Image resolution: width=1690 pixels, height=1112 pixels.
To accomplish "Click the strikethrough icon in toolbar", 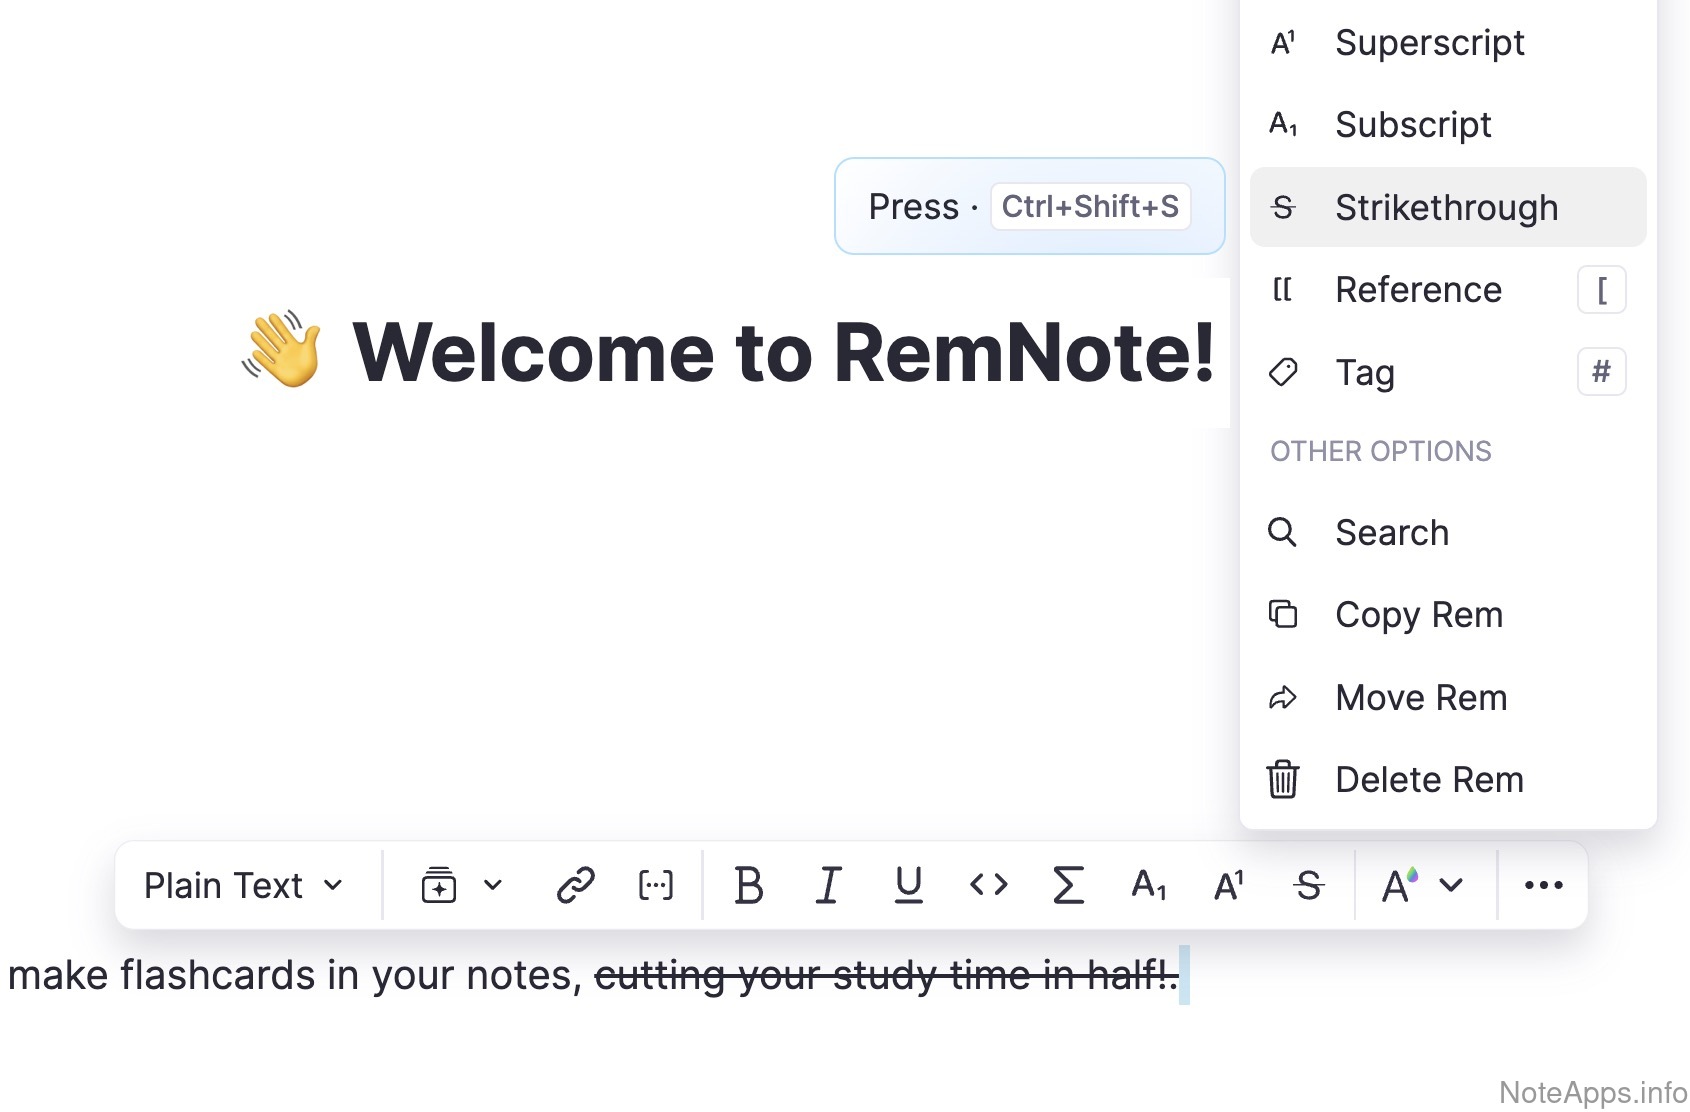I will click(x=1308, y=885).
